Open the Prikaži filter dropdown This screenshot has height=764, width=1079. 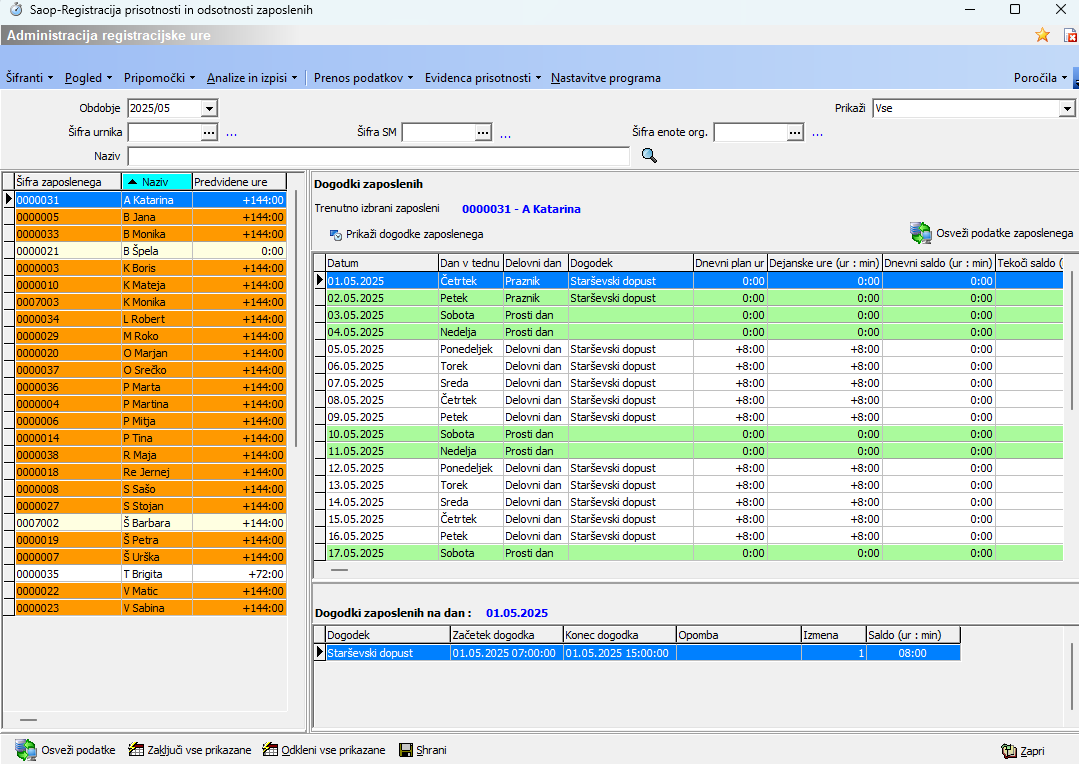[1066, 108]
